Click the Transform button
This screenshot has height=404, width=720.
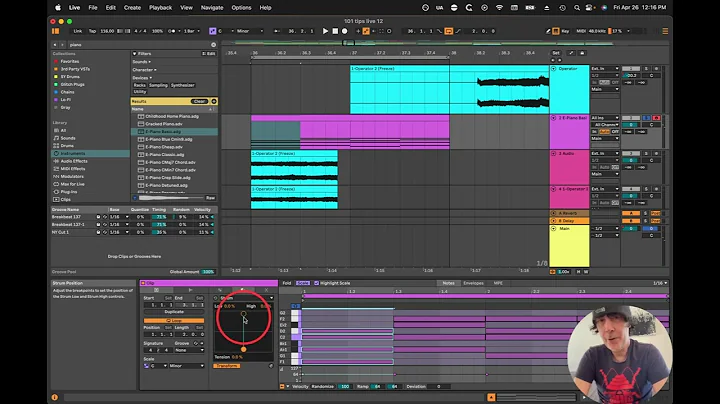(x=226, y=366)
